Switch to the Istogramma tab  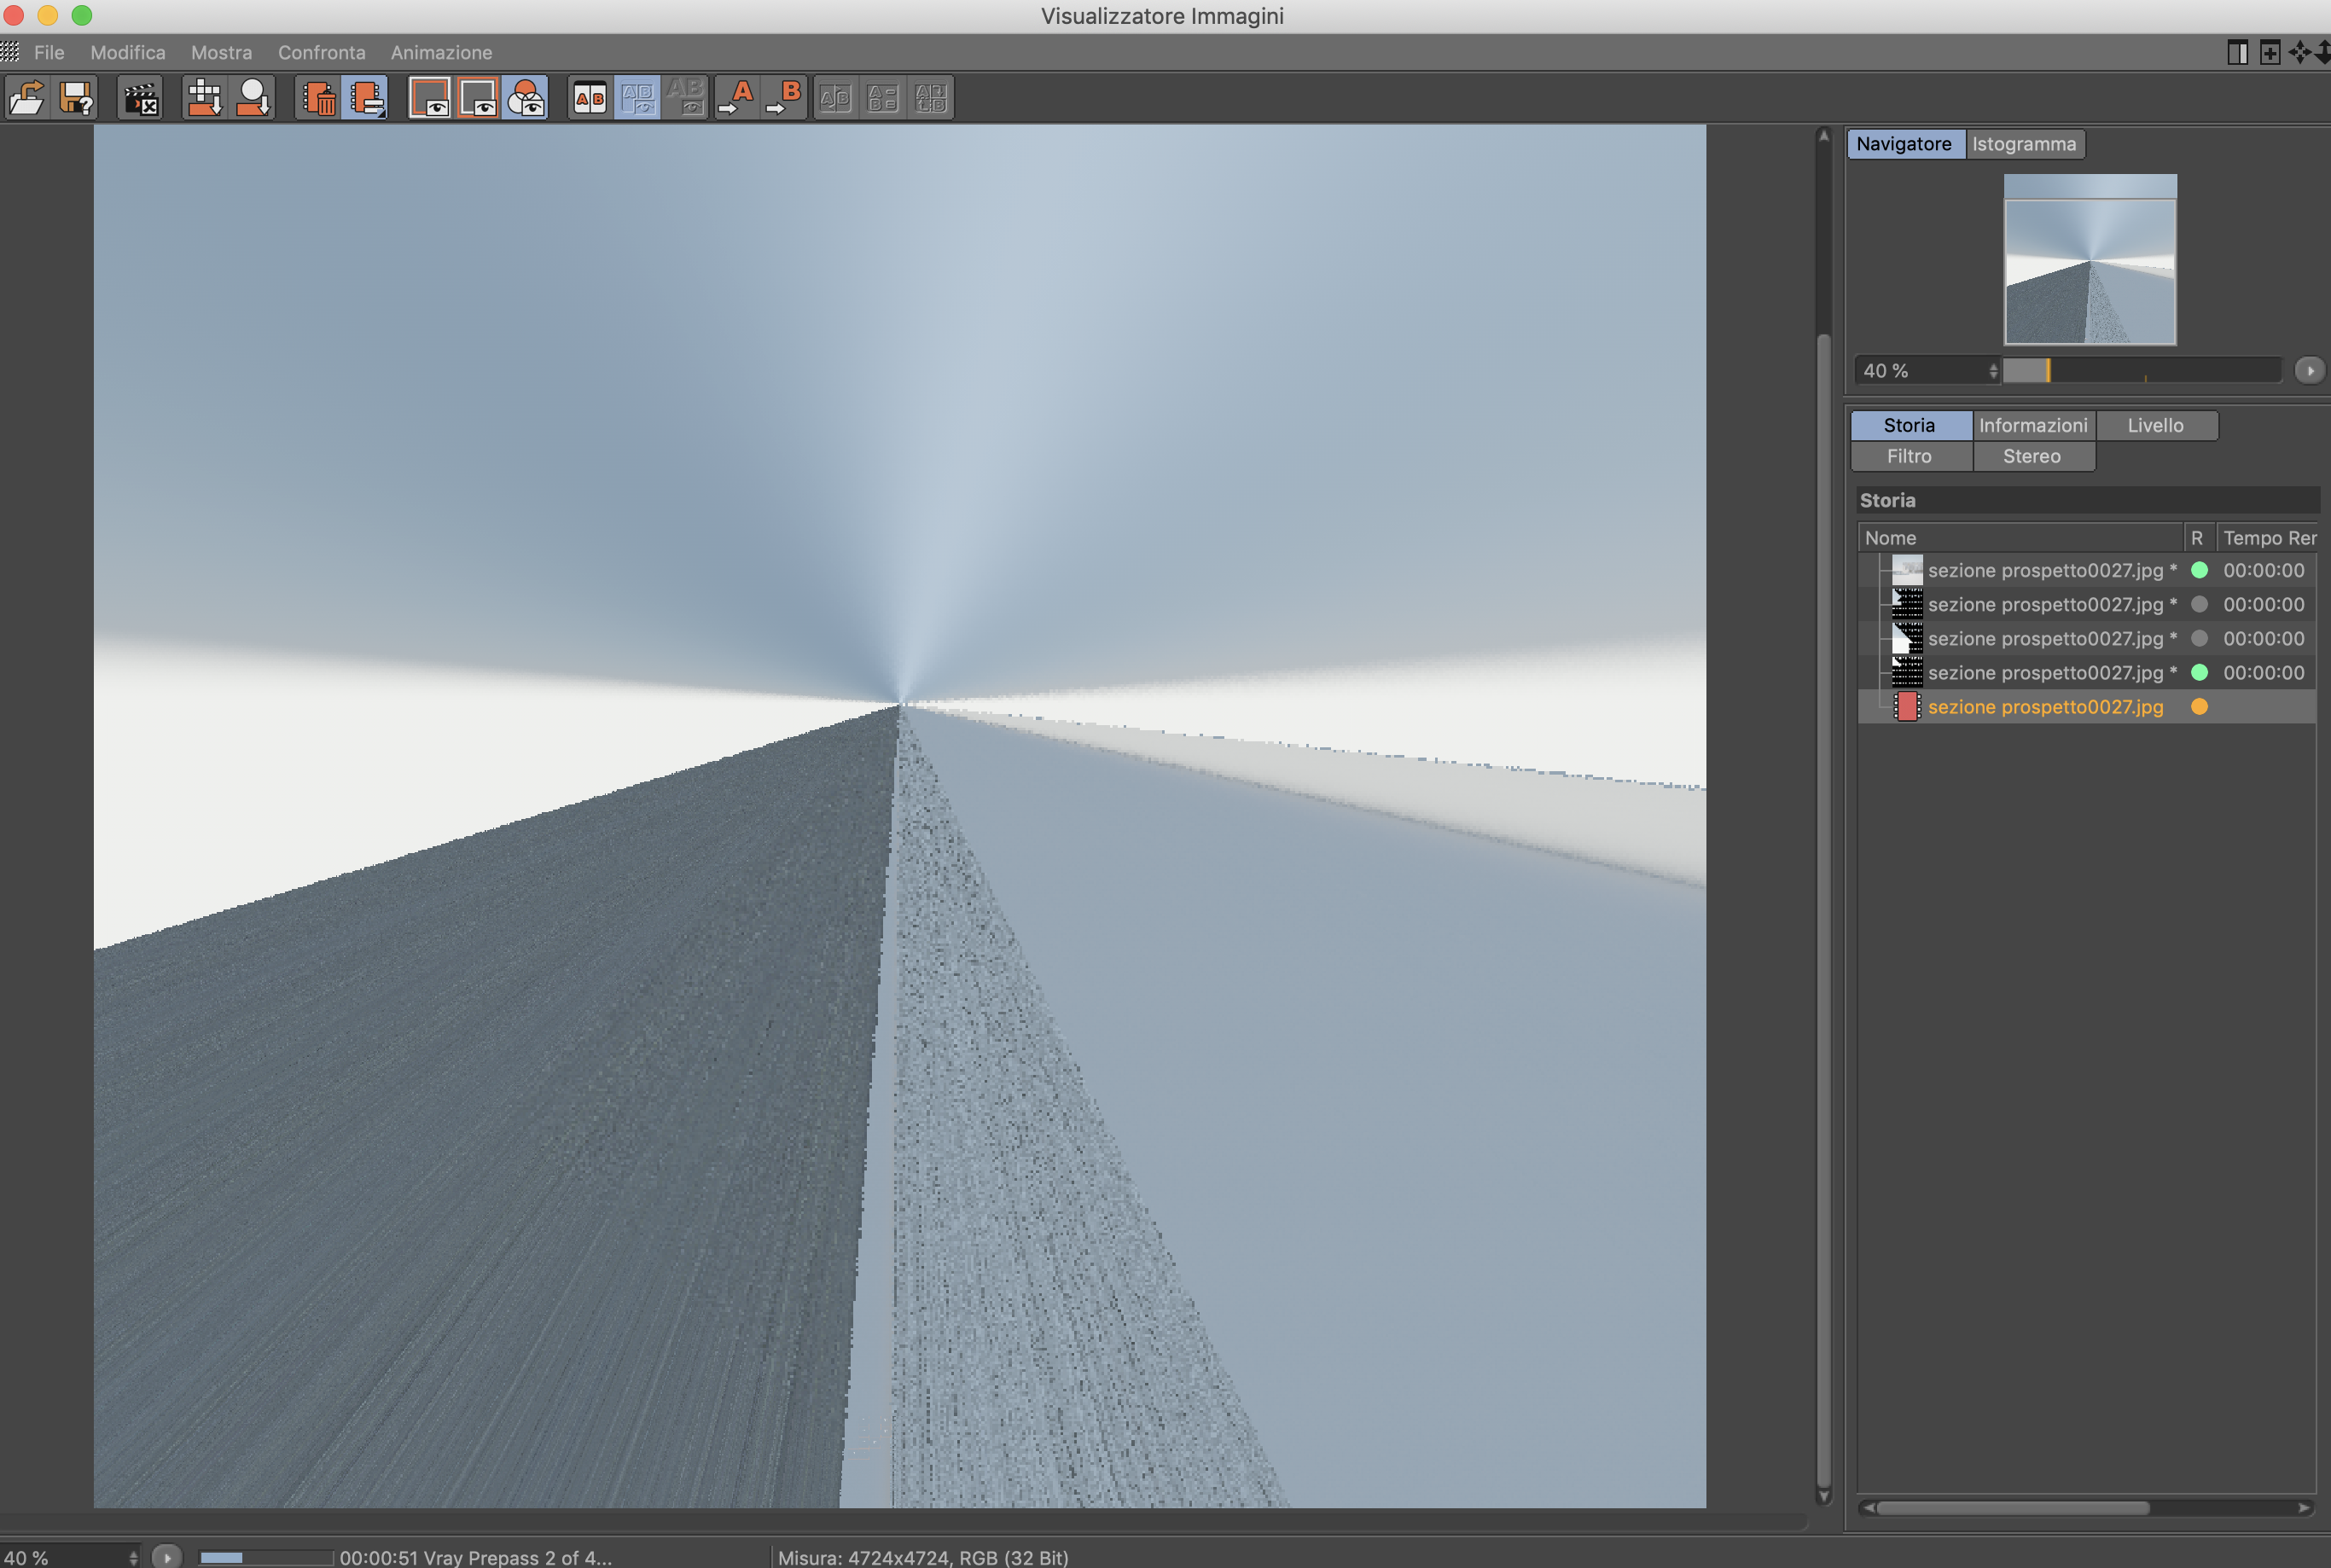click(2023, 144)
